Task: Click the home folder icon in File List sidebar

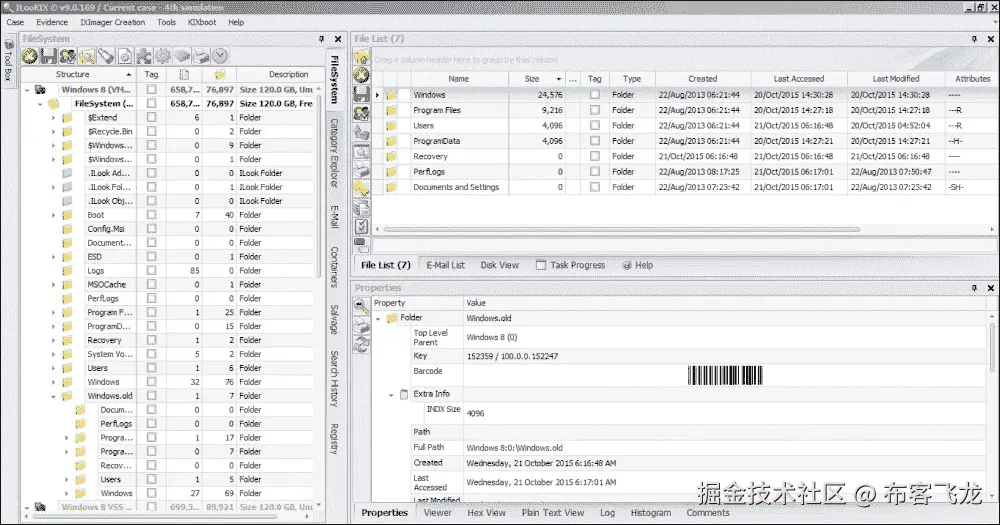Action: click(x=362, y=57)
